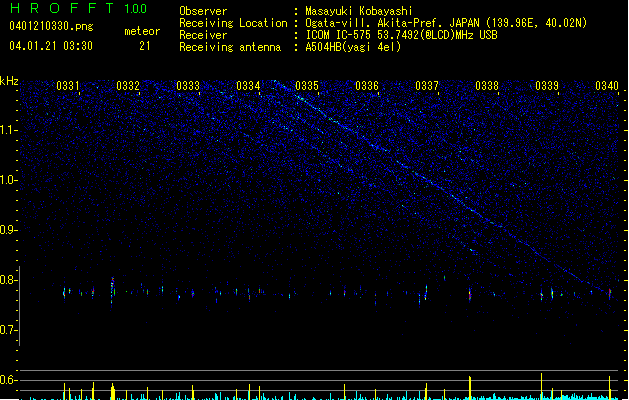Click the 1.1 kHz axis label
Viewport: 629px width, 400px height.
click(x=8, y=130)
